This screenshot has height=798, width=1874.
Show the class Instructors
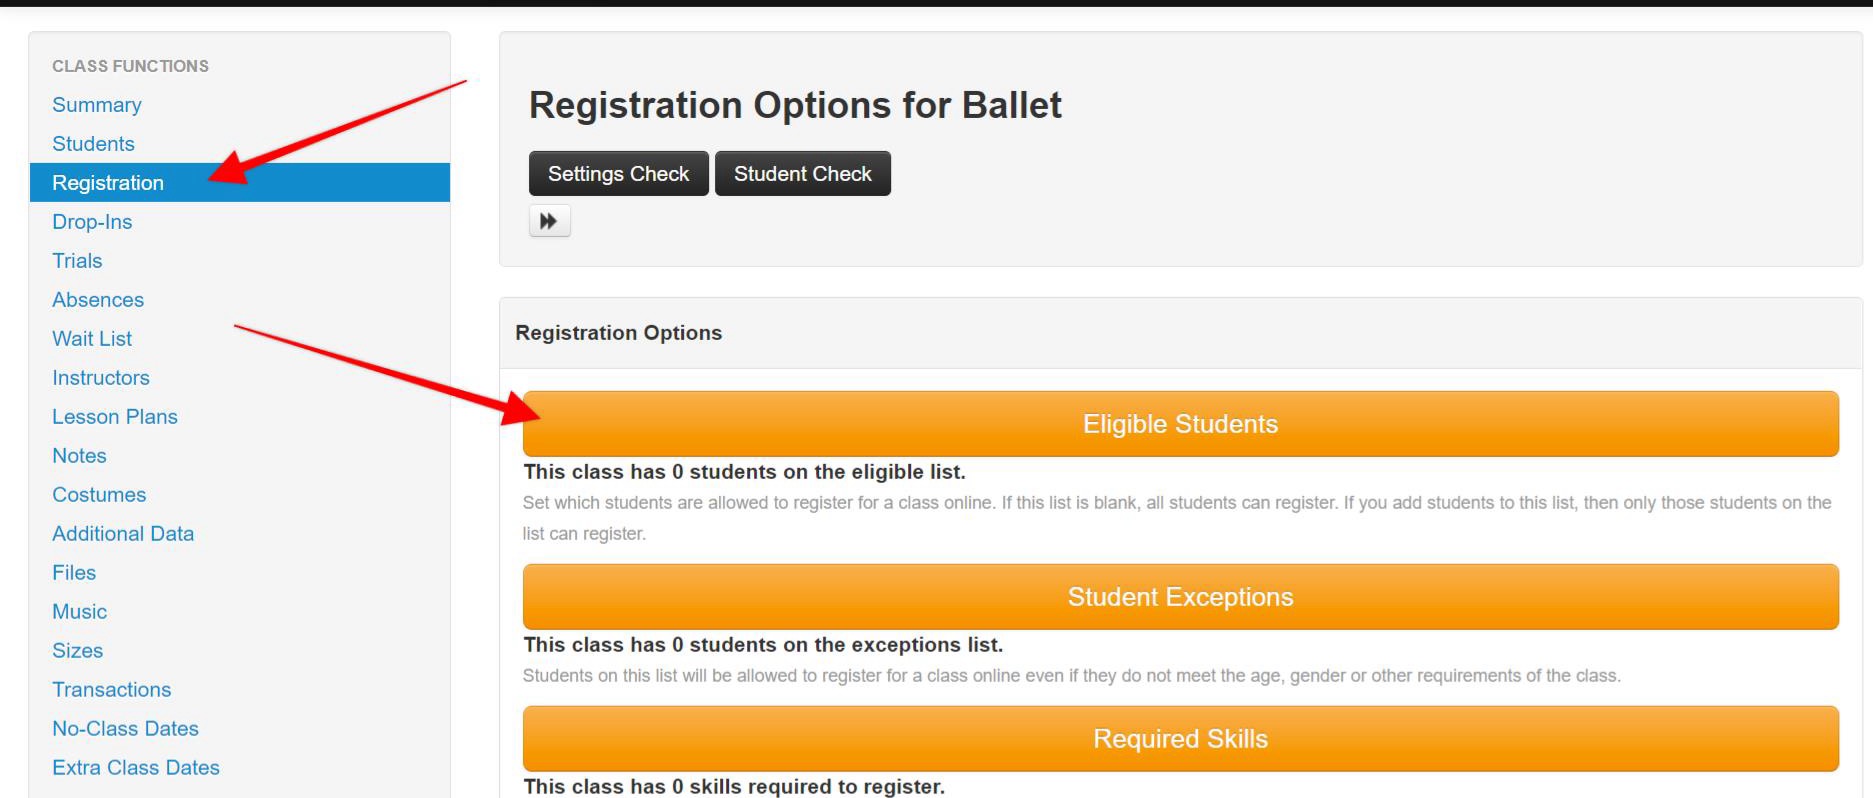point(101,378)
